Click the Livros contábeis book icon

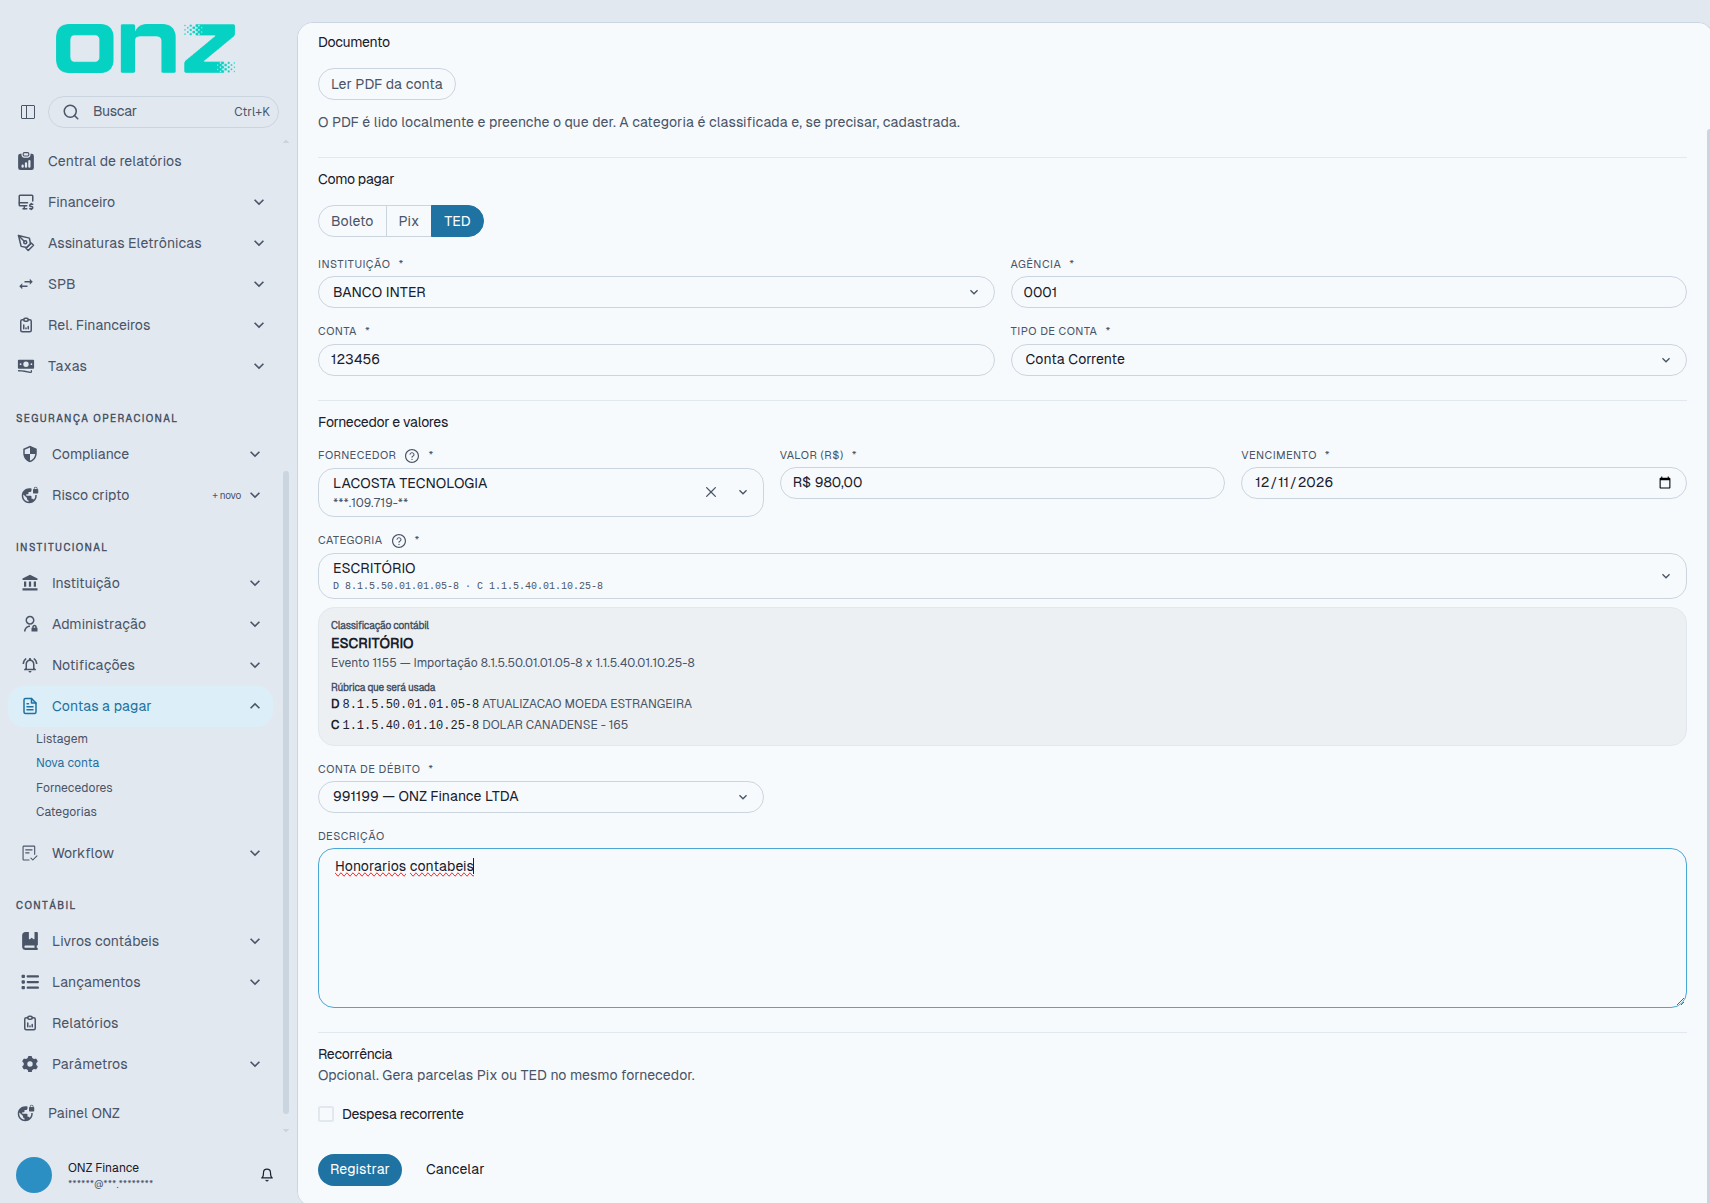click(30, 941)
